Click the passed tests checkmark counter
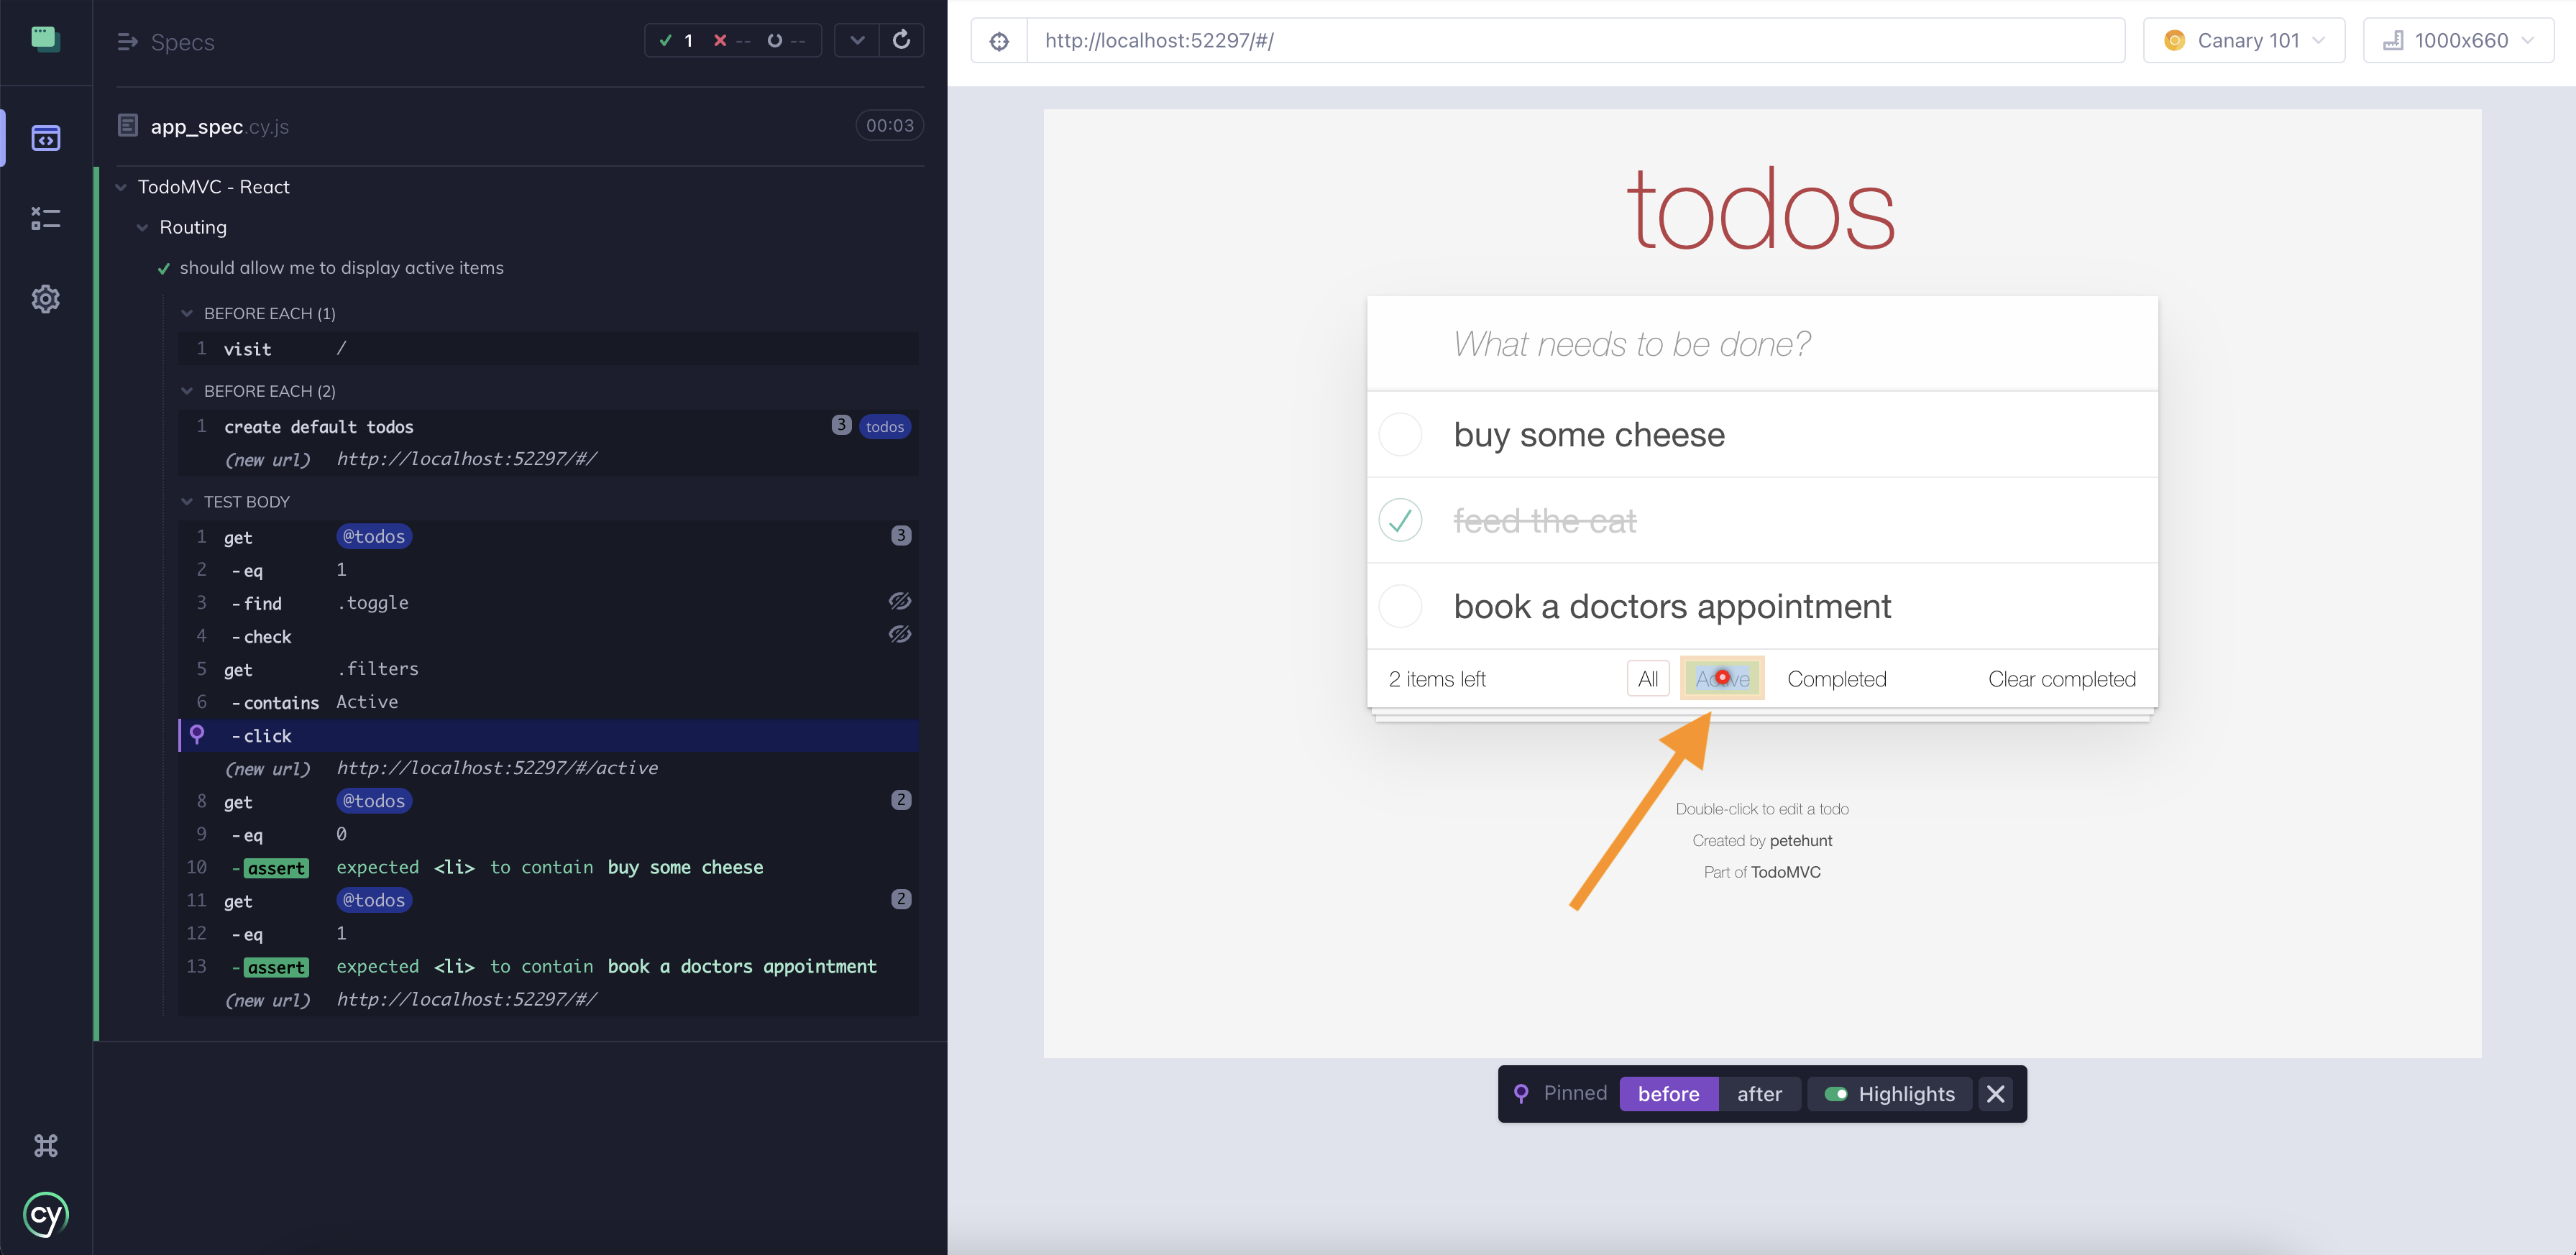2576x1255 pixels. (677, 40)
